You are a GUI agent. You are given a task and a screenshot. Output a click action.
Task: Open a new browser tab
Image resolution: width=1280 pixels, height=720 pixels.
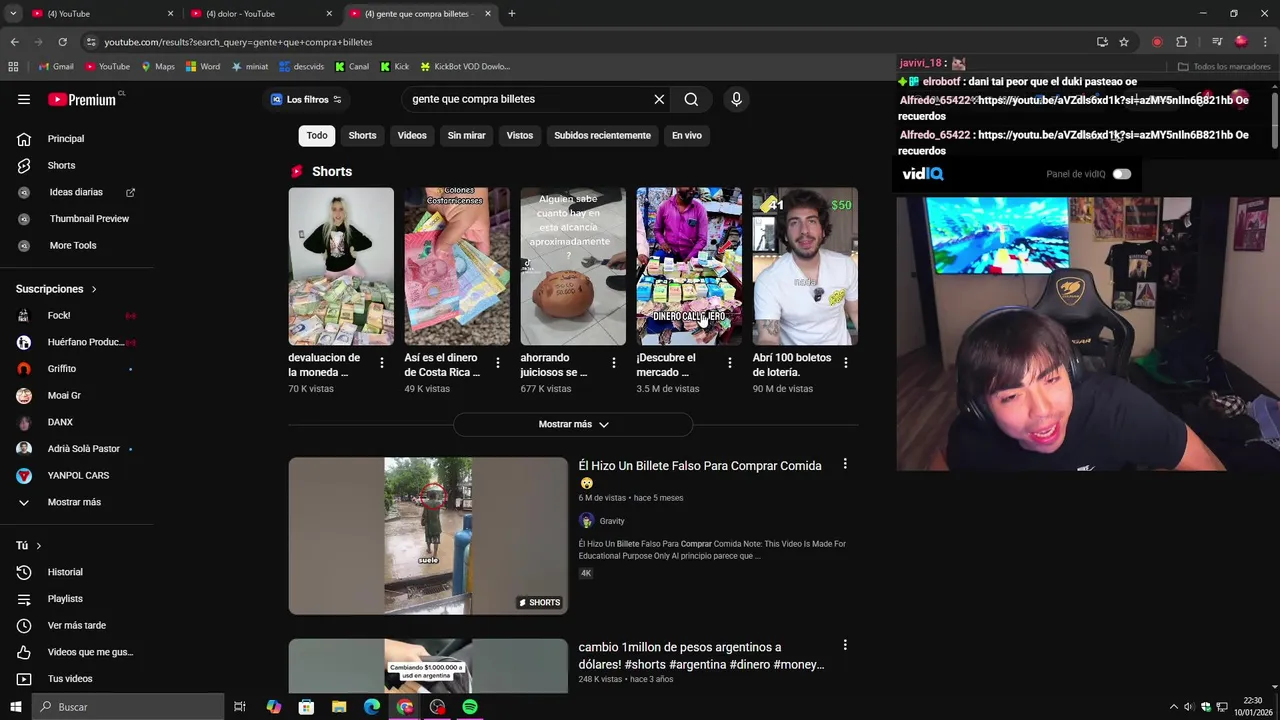point(512,14)
